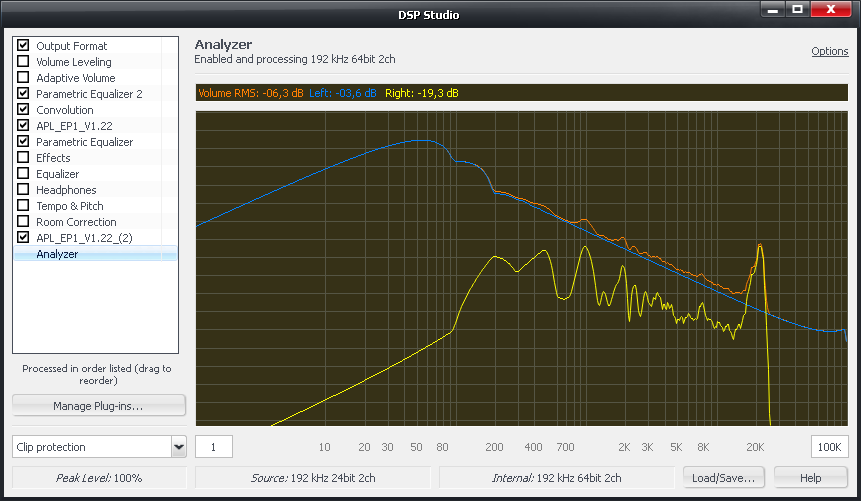Uncheck the APL_EP1_V1.22 checkbox
861x501 pixels.
[x=23, y=125]
